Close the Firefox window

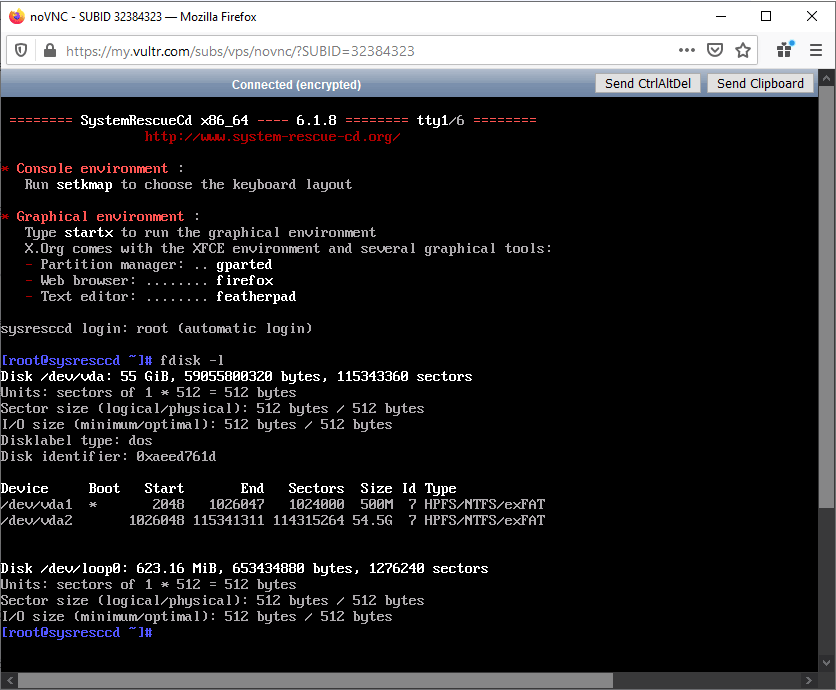(x=811, y=17)
